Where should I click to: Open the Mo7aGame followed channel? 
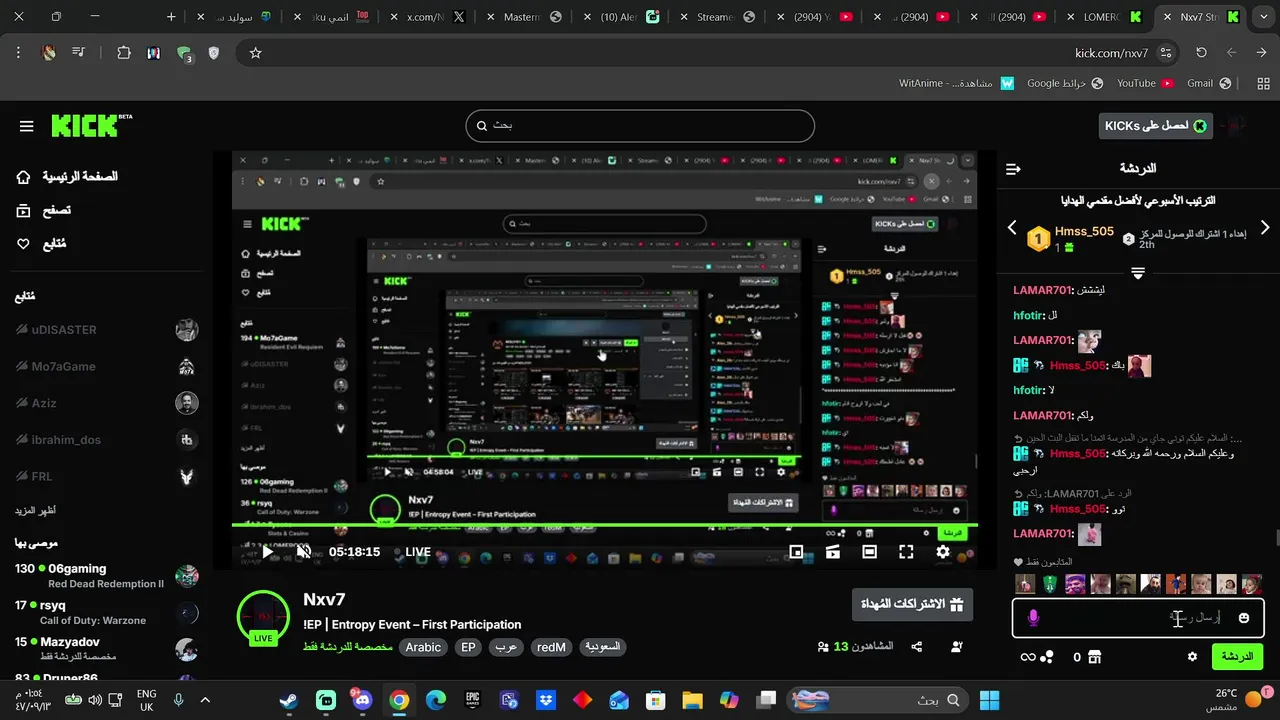coord(106,366)
